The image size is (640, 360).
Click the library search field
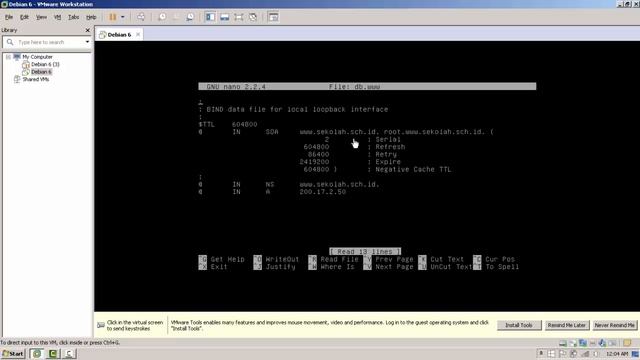click(x=47, y=42)
